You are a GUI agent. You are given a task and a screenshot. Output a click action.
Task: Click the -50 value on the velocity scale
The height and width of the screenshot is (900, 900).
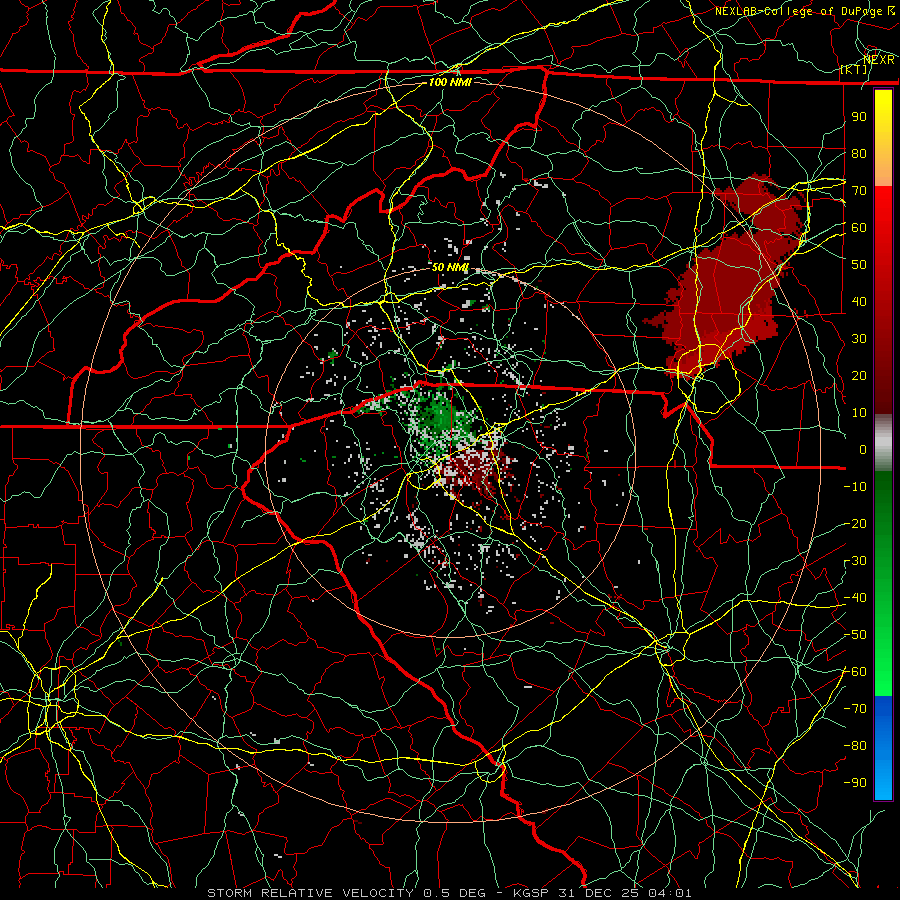pos(855,635)
